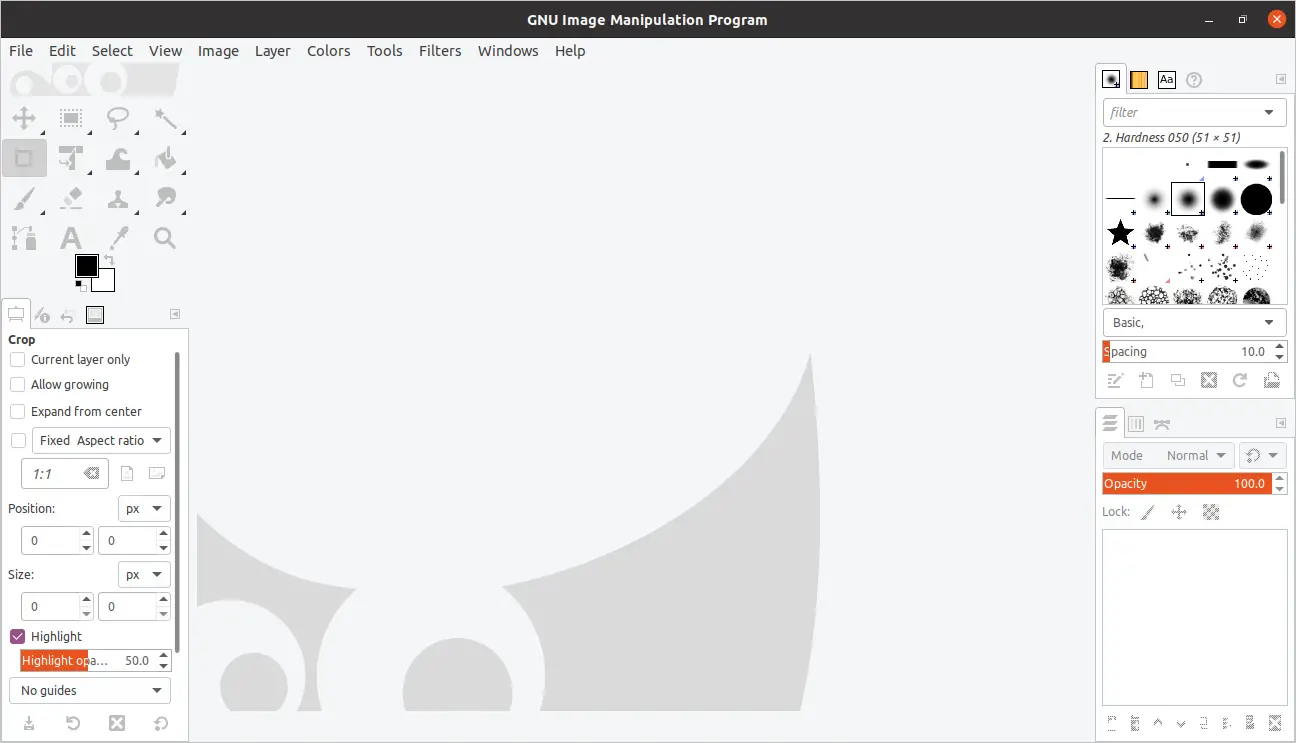Screen dimensions: 1296x743
Task: Open the Edit menu
Action: (62, 51)
